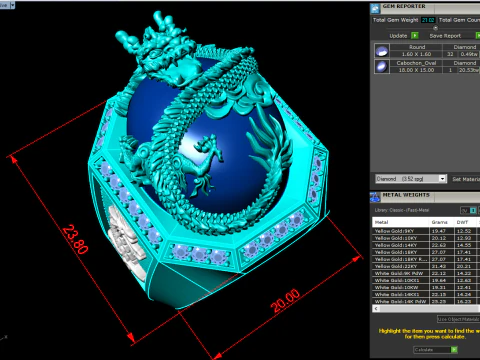
Task: Toggle the dark unit button beside Library
Action: coord(465,210)
